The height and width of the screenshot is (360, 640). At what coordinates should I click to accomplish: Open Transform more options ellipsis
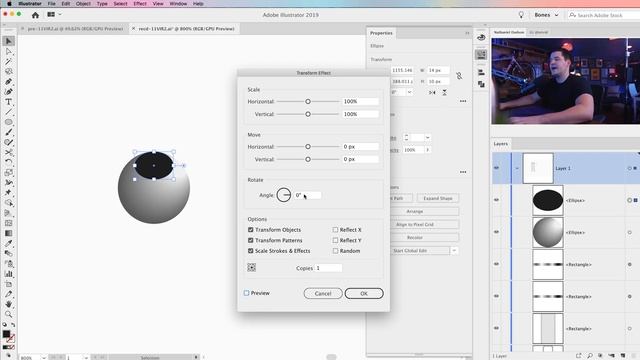(x=463, y=101)
